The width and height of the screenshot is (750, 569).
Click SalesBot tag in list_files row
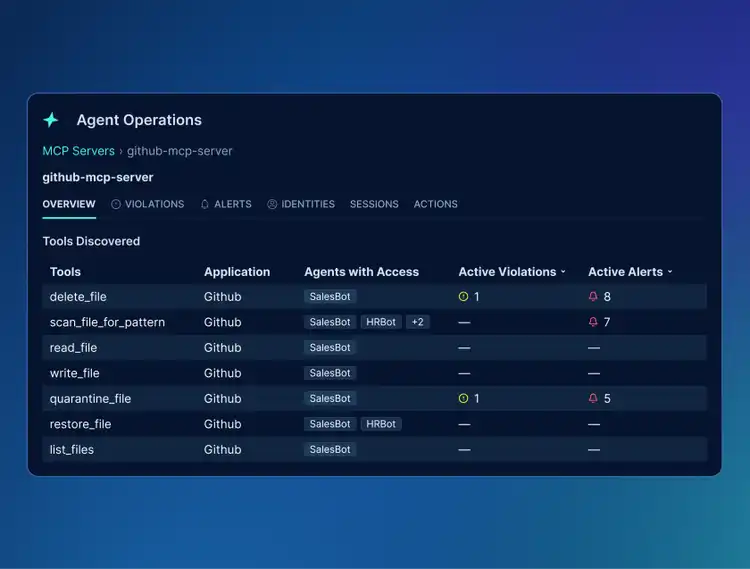coord(330,449)
